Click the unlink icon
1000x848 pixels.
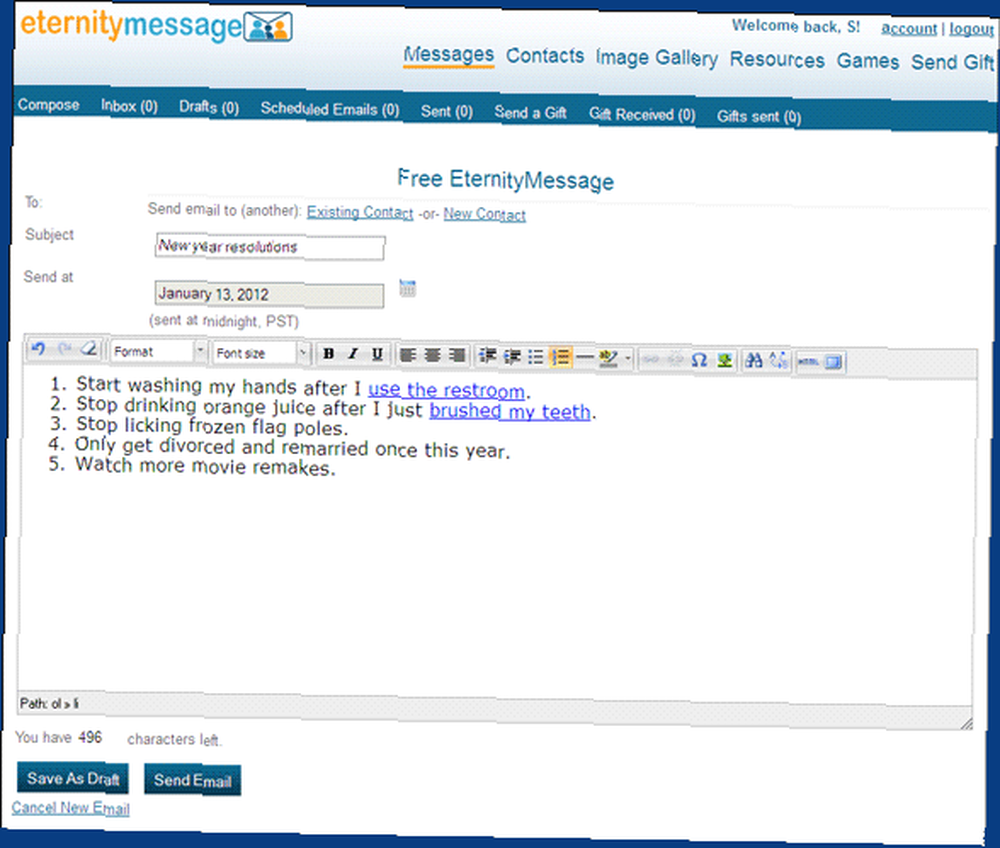(675, 360)
